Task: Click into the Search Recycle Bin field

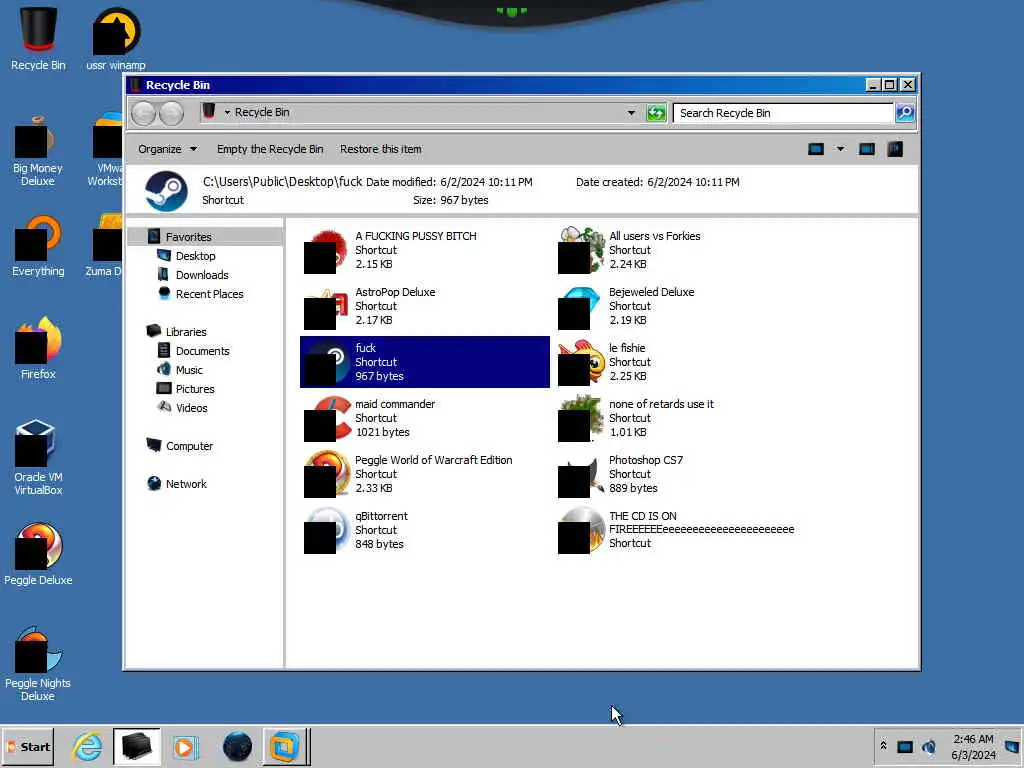Action: click(783, 113)
